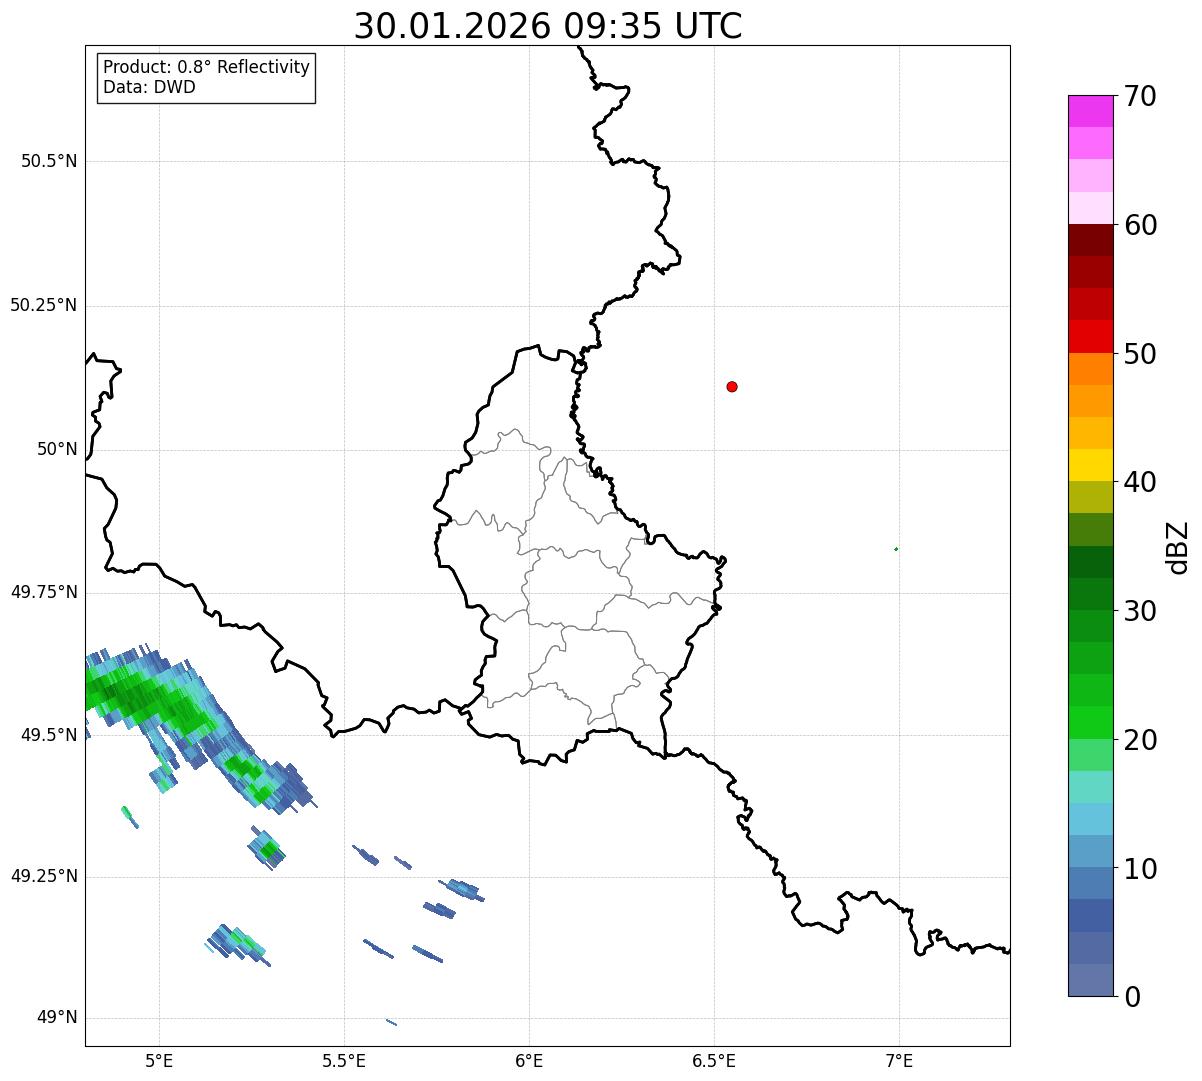Select the title 30.01.2026 09:35 UTC
The height and width of the screenshot is (1081, 1202).
[x=548, y=26]
